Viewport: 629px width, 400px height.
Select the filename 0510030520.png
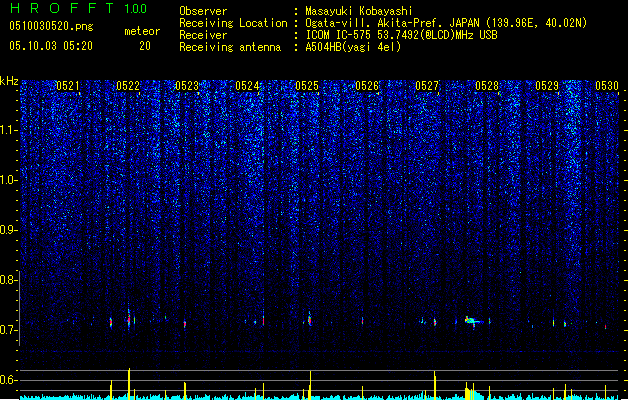(x=51, y=26)
